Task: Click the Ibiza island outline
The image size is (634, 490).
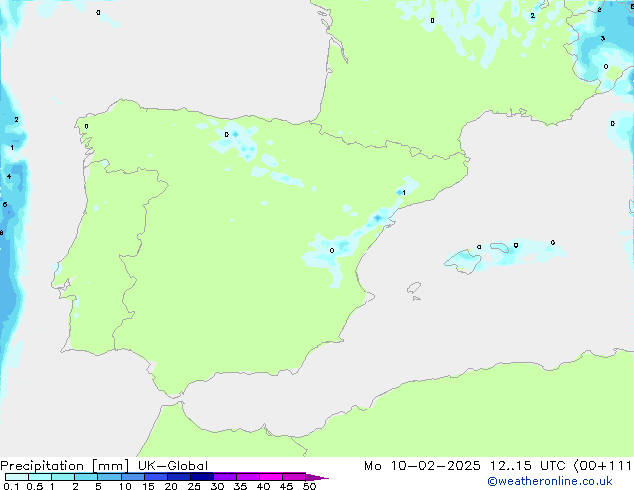Action: 414,288
